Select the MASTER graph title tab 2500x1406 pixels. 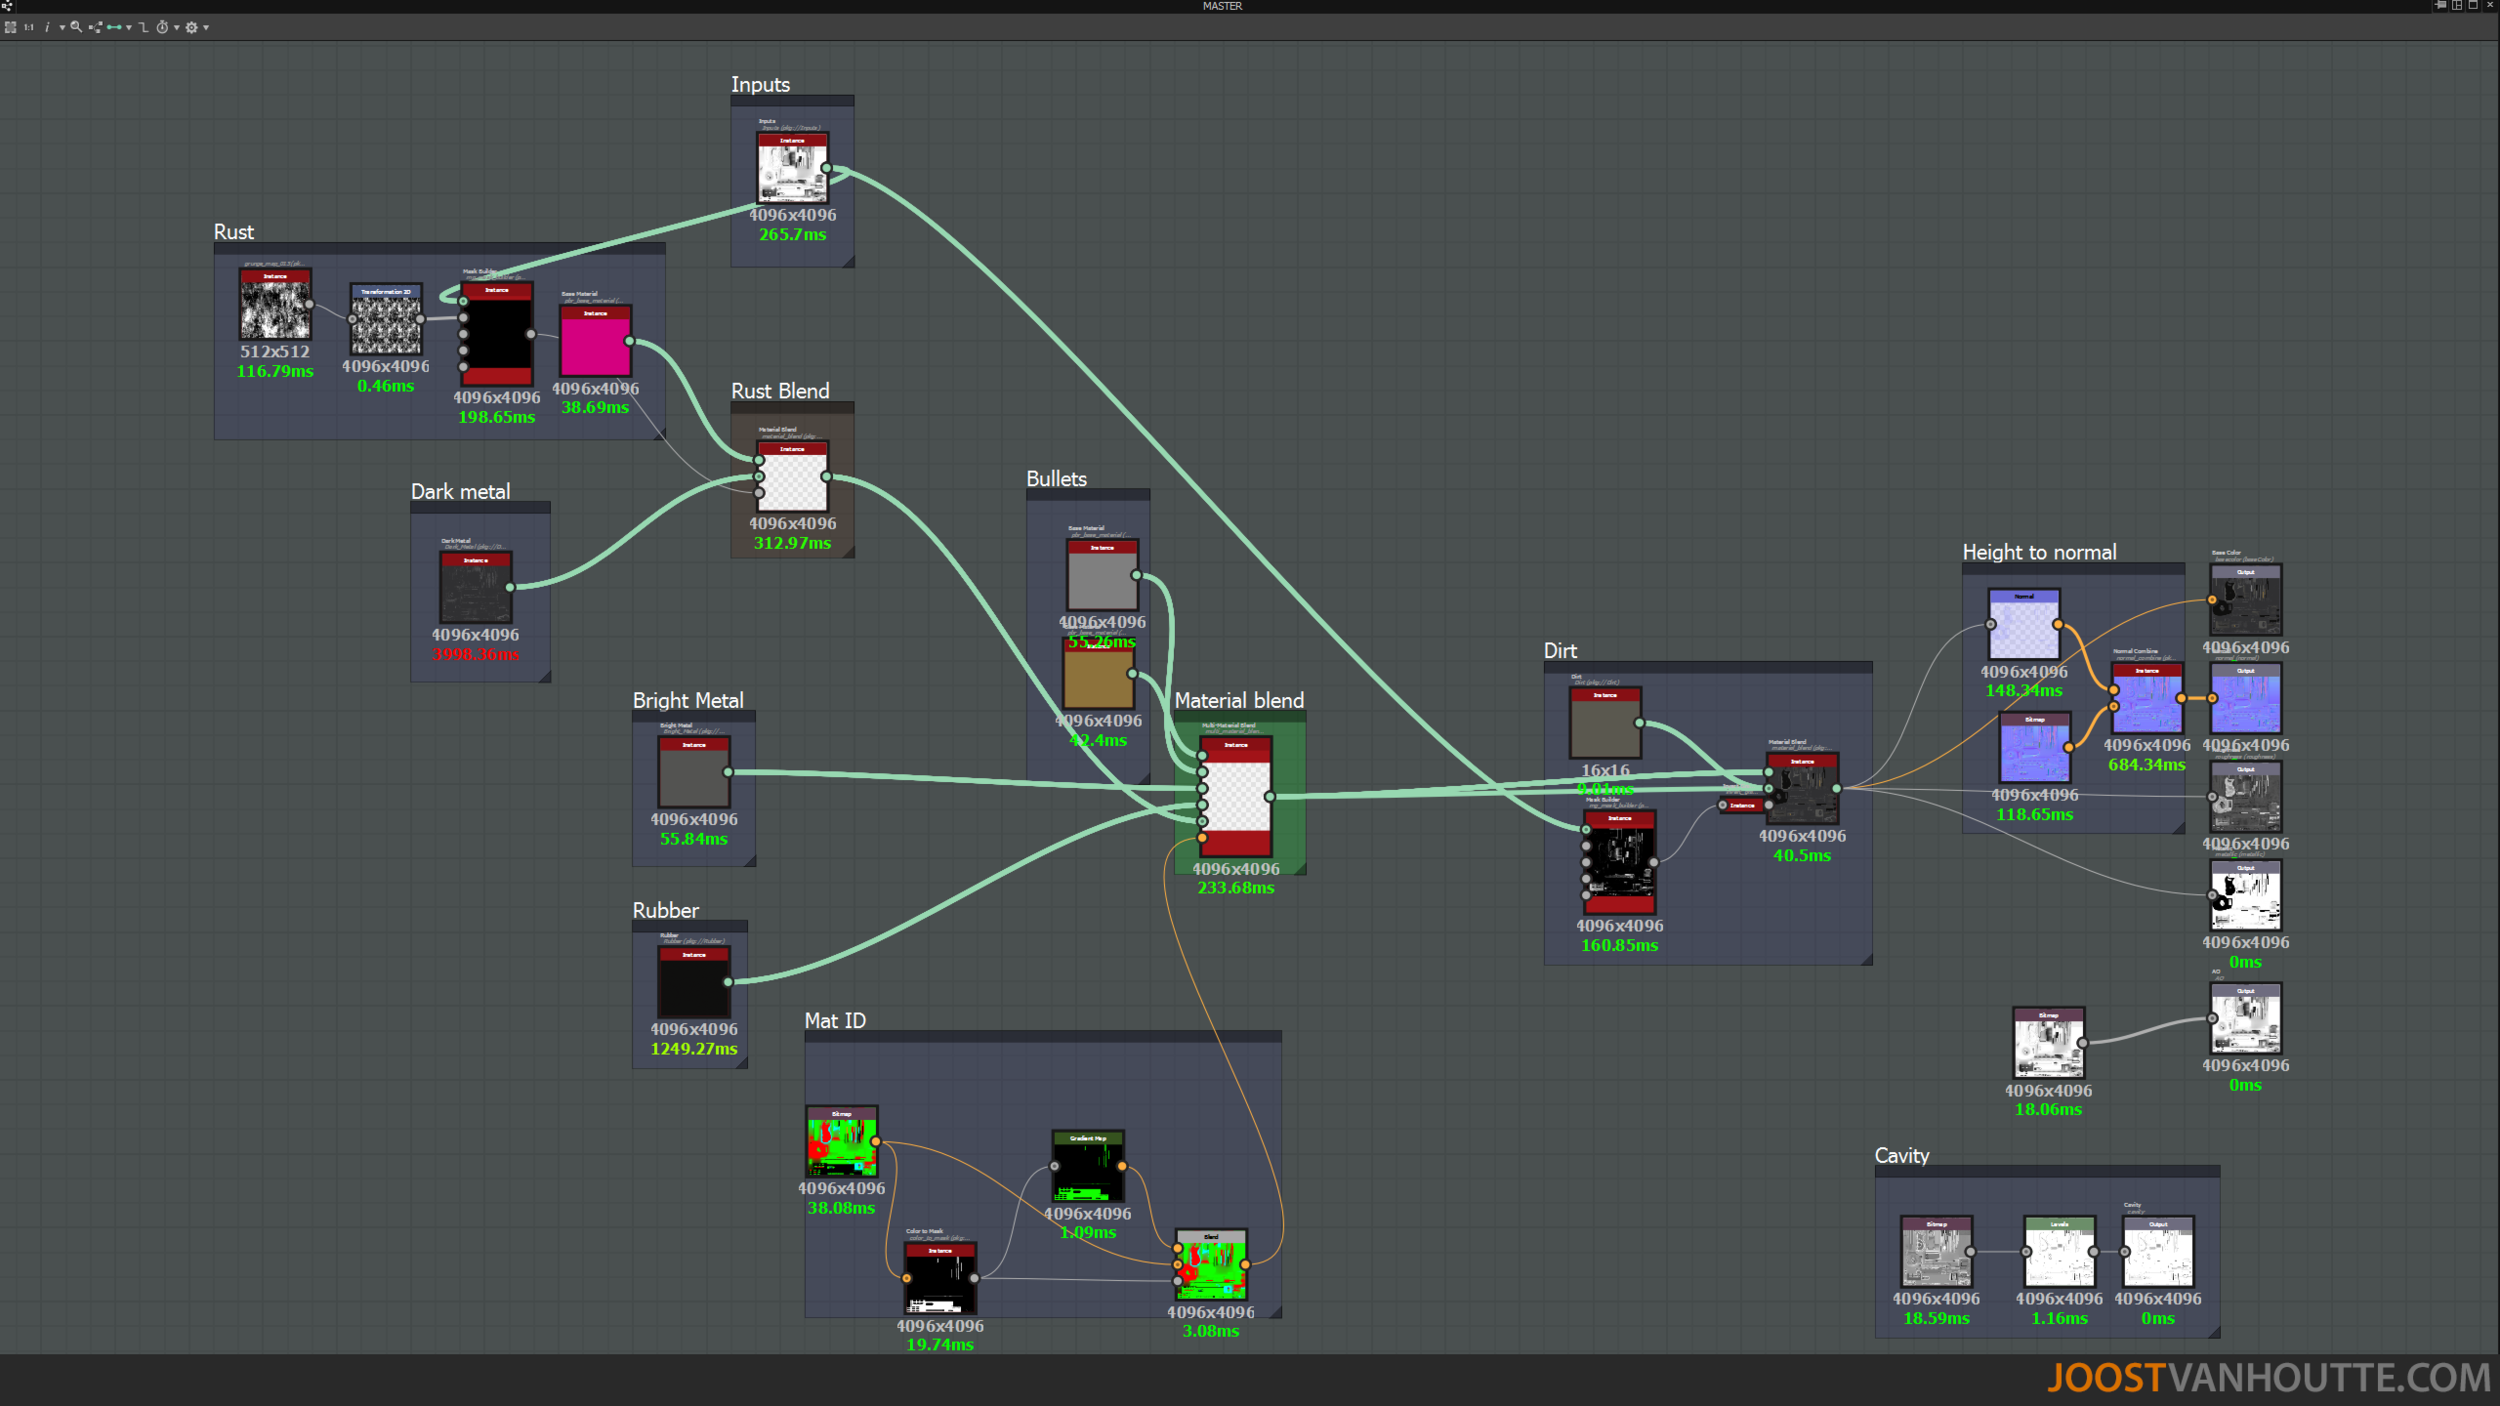1222,6
